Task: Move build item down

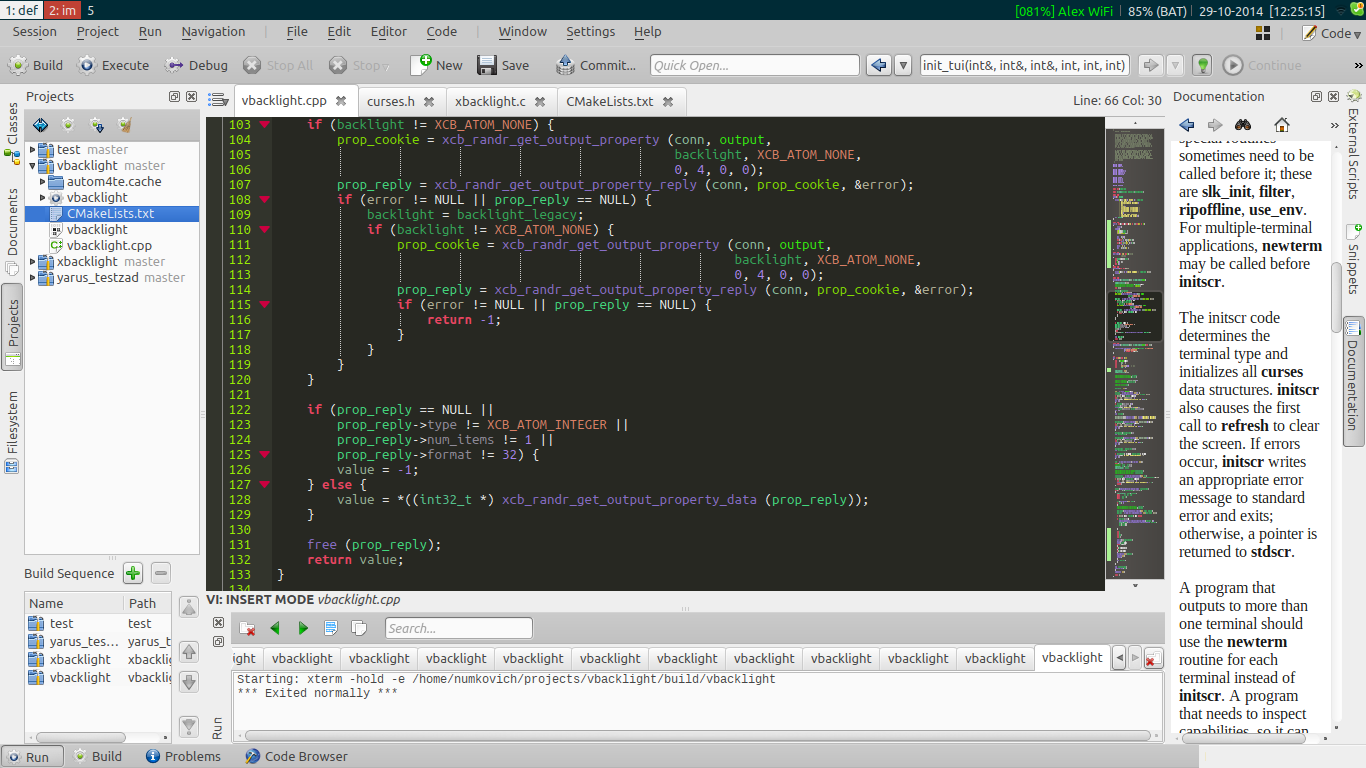Action: [x=188, y=683]
